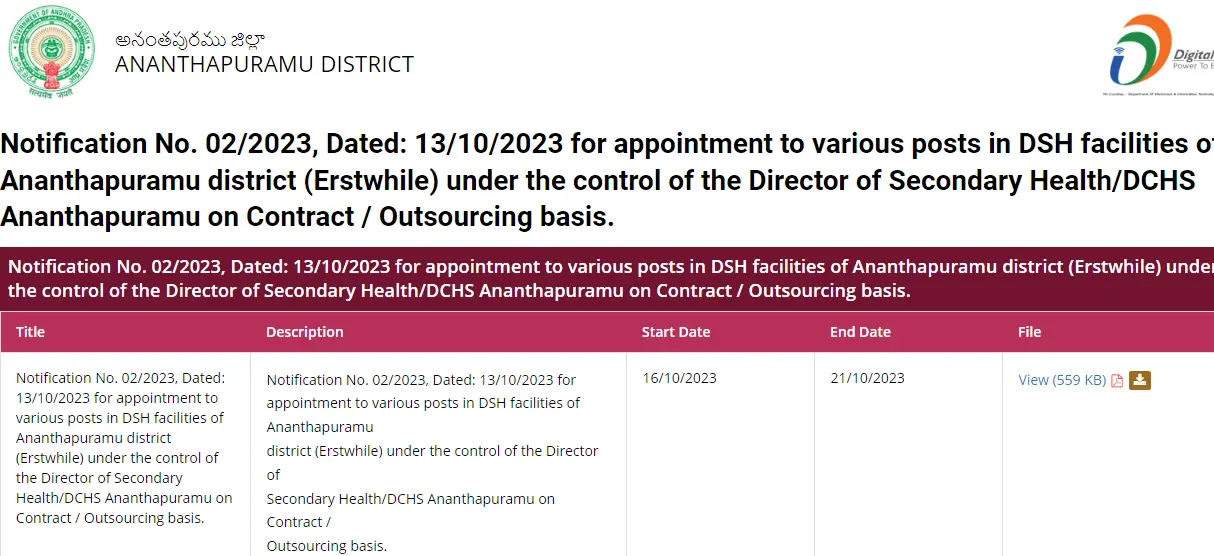The image size is (1214, 556).
Task: Click the small caption under Digital India logo
Action: [x=1158, y=94]
